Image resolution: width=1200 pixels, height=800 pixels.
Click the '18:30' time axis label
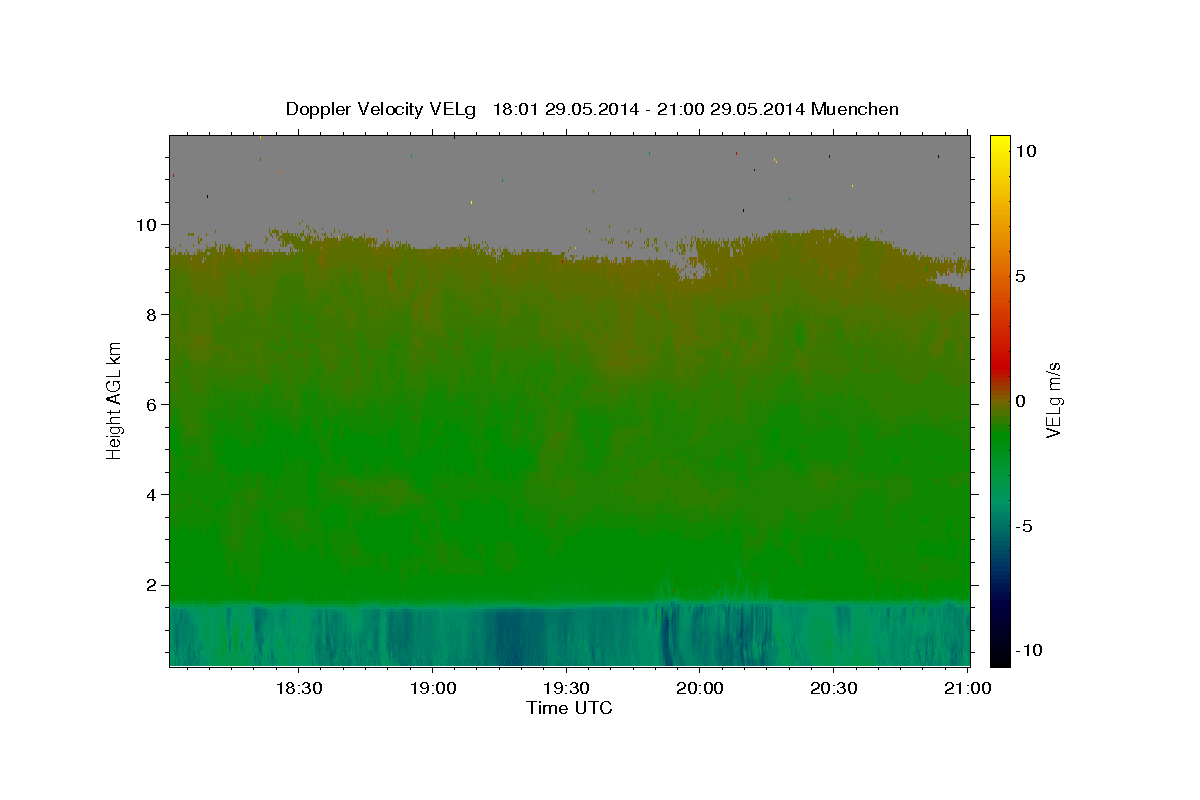pos(298,688)
